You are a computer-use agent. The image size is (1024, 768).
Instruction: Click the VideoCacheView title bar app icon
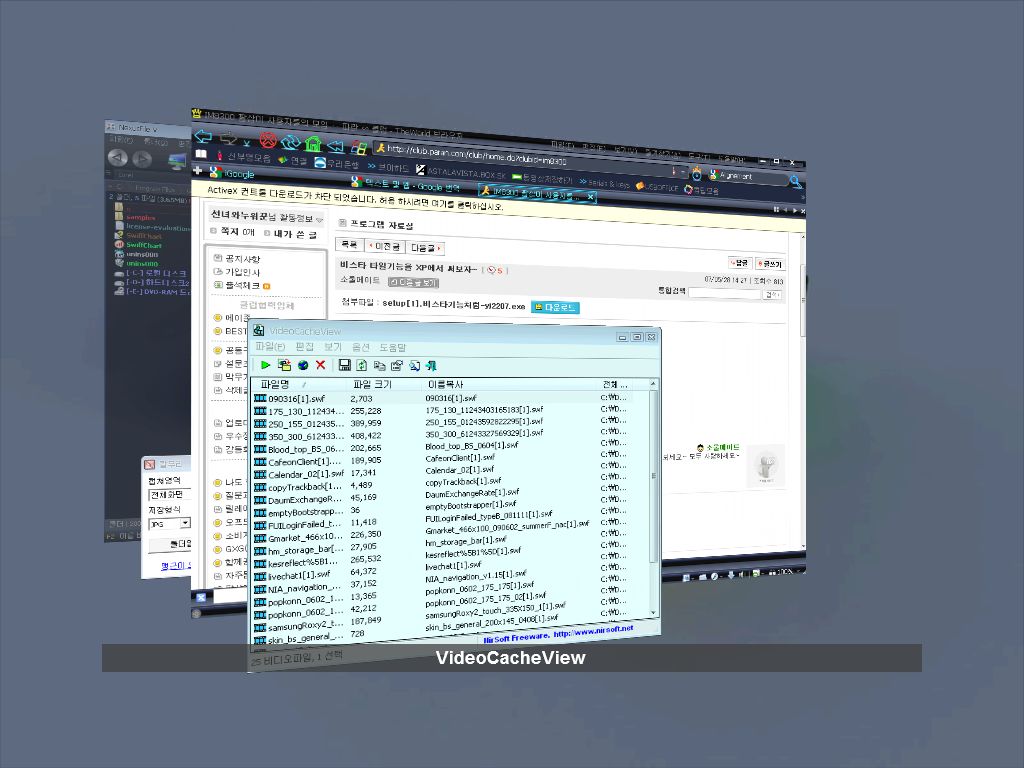tap(259, 330)
